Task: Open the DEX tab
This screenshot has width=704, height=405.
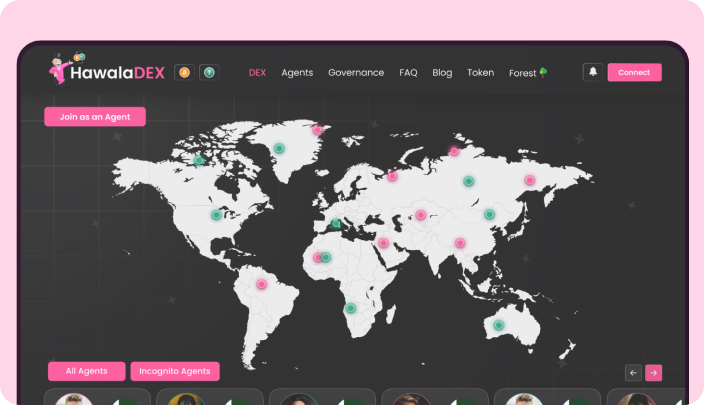Action: point(257,73)
